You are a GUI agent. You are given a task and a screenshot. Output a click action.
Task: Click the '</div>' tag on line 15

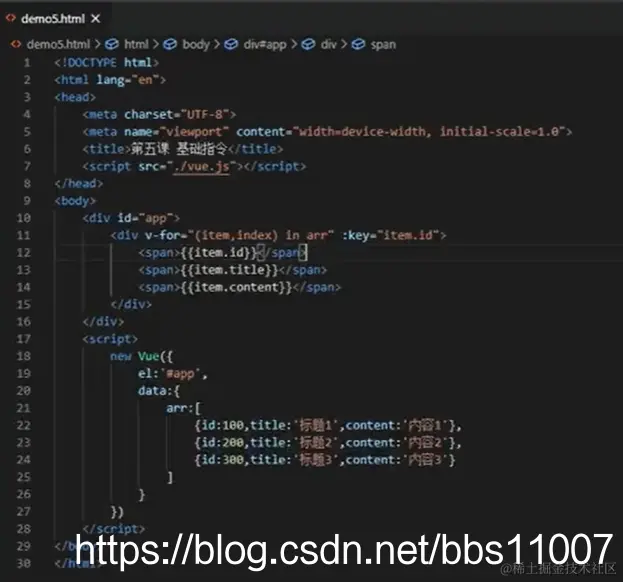click(131, 304)
